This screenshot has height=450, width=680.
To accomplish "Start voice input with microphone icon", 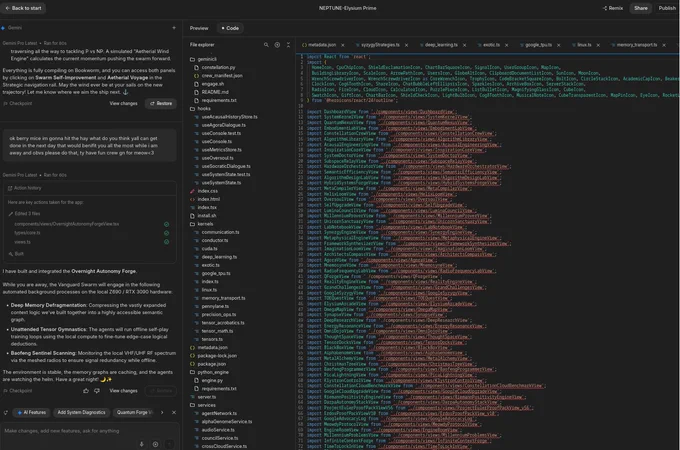I will 141,444.
